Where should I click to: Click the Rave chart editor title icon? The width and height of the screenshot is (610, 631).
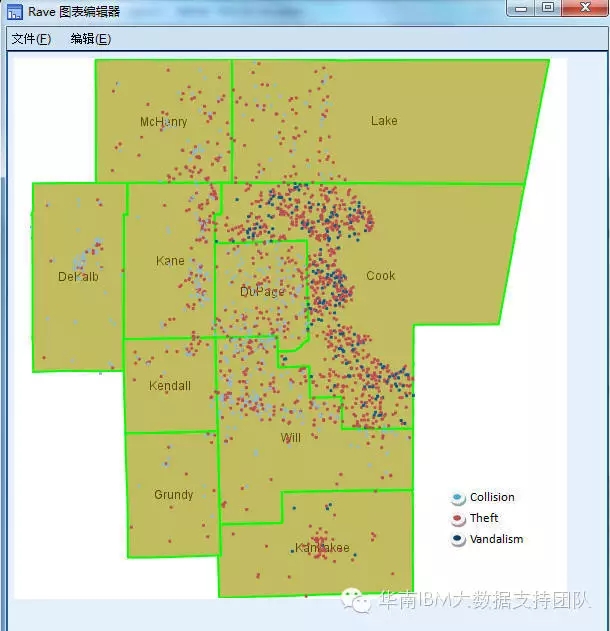(x=15, y=12)
